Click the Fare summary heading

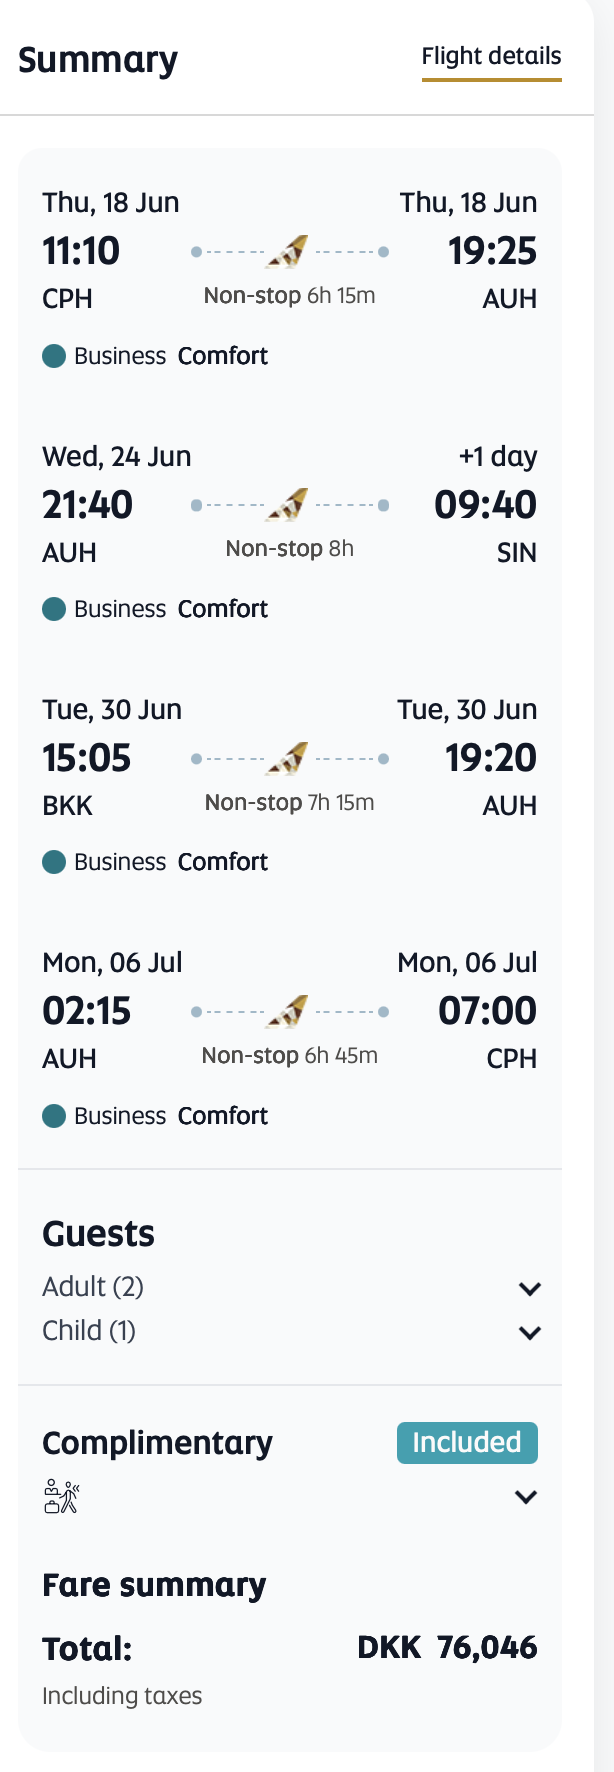pyautogui.click(x=154, y=1585)
